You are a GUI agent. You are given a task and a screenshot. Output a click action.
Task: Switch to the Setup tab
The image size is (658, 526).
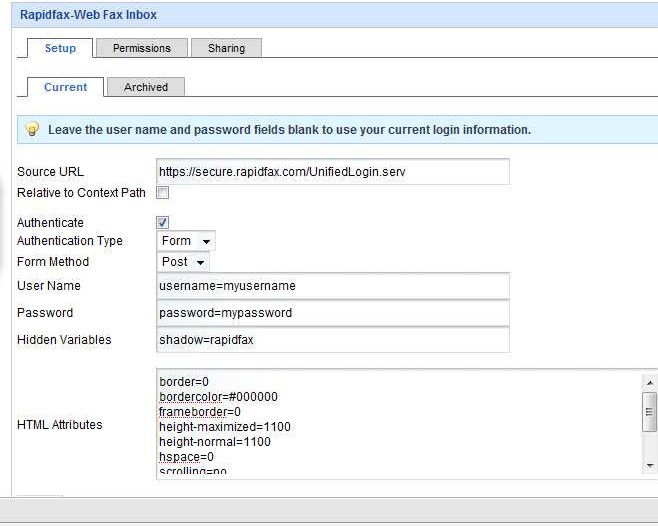click(x=60, y=48)
